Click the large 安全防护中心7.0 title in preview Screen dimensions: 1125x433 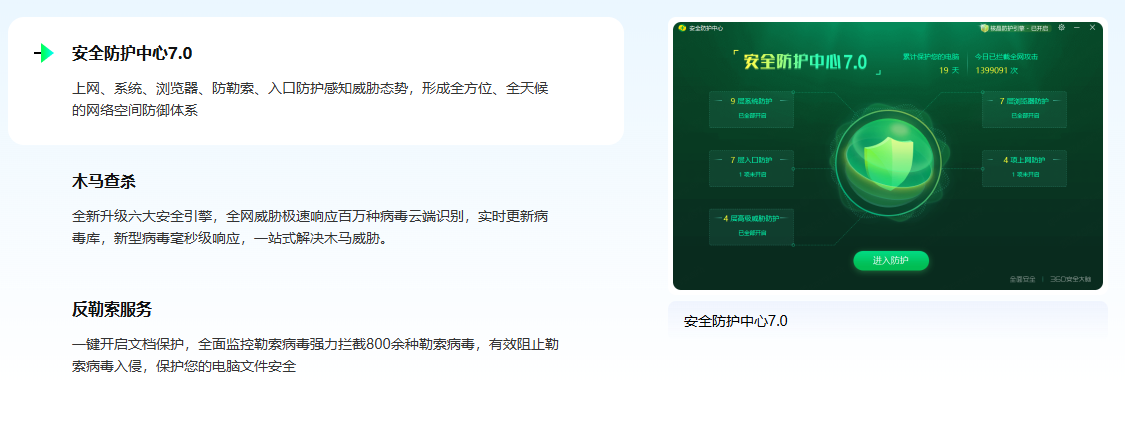pyautogui.click(x=805, y=62)
